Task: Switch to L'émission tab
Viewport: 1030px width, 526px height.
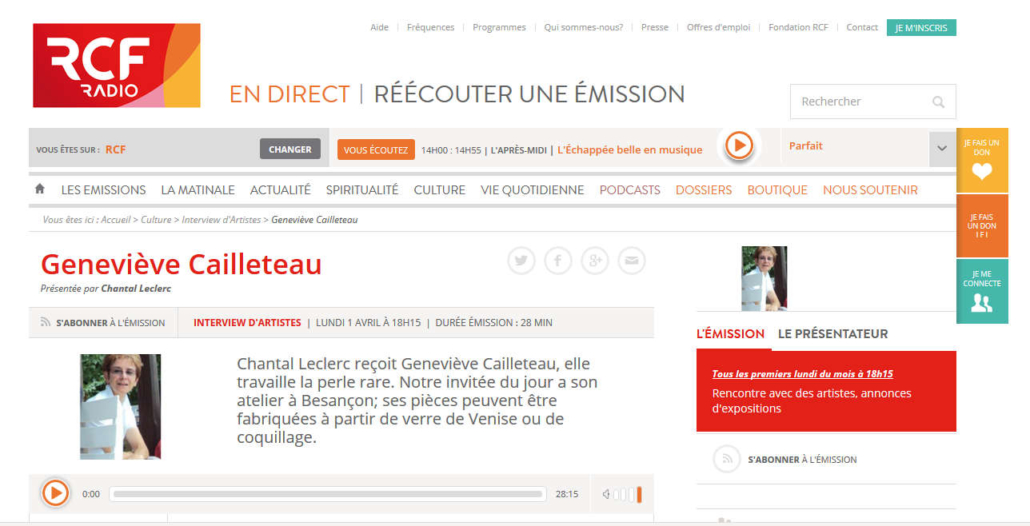Action: click(730, 334)
